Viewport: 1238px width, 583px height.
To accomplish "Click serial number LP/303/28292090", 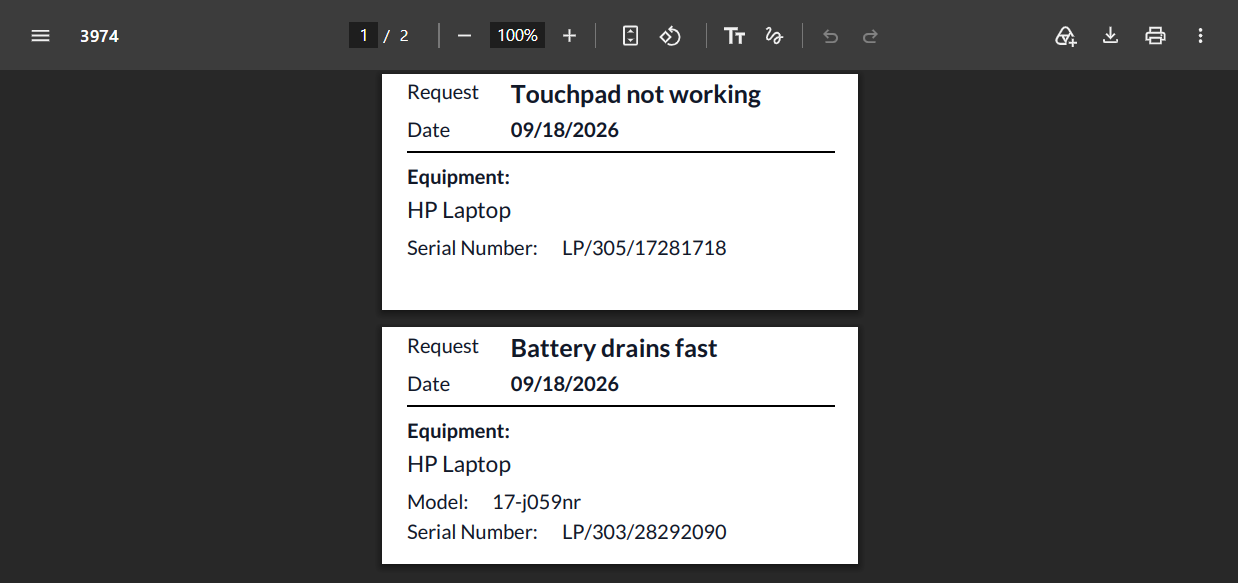I will 644,532.
